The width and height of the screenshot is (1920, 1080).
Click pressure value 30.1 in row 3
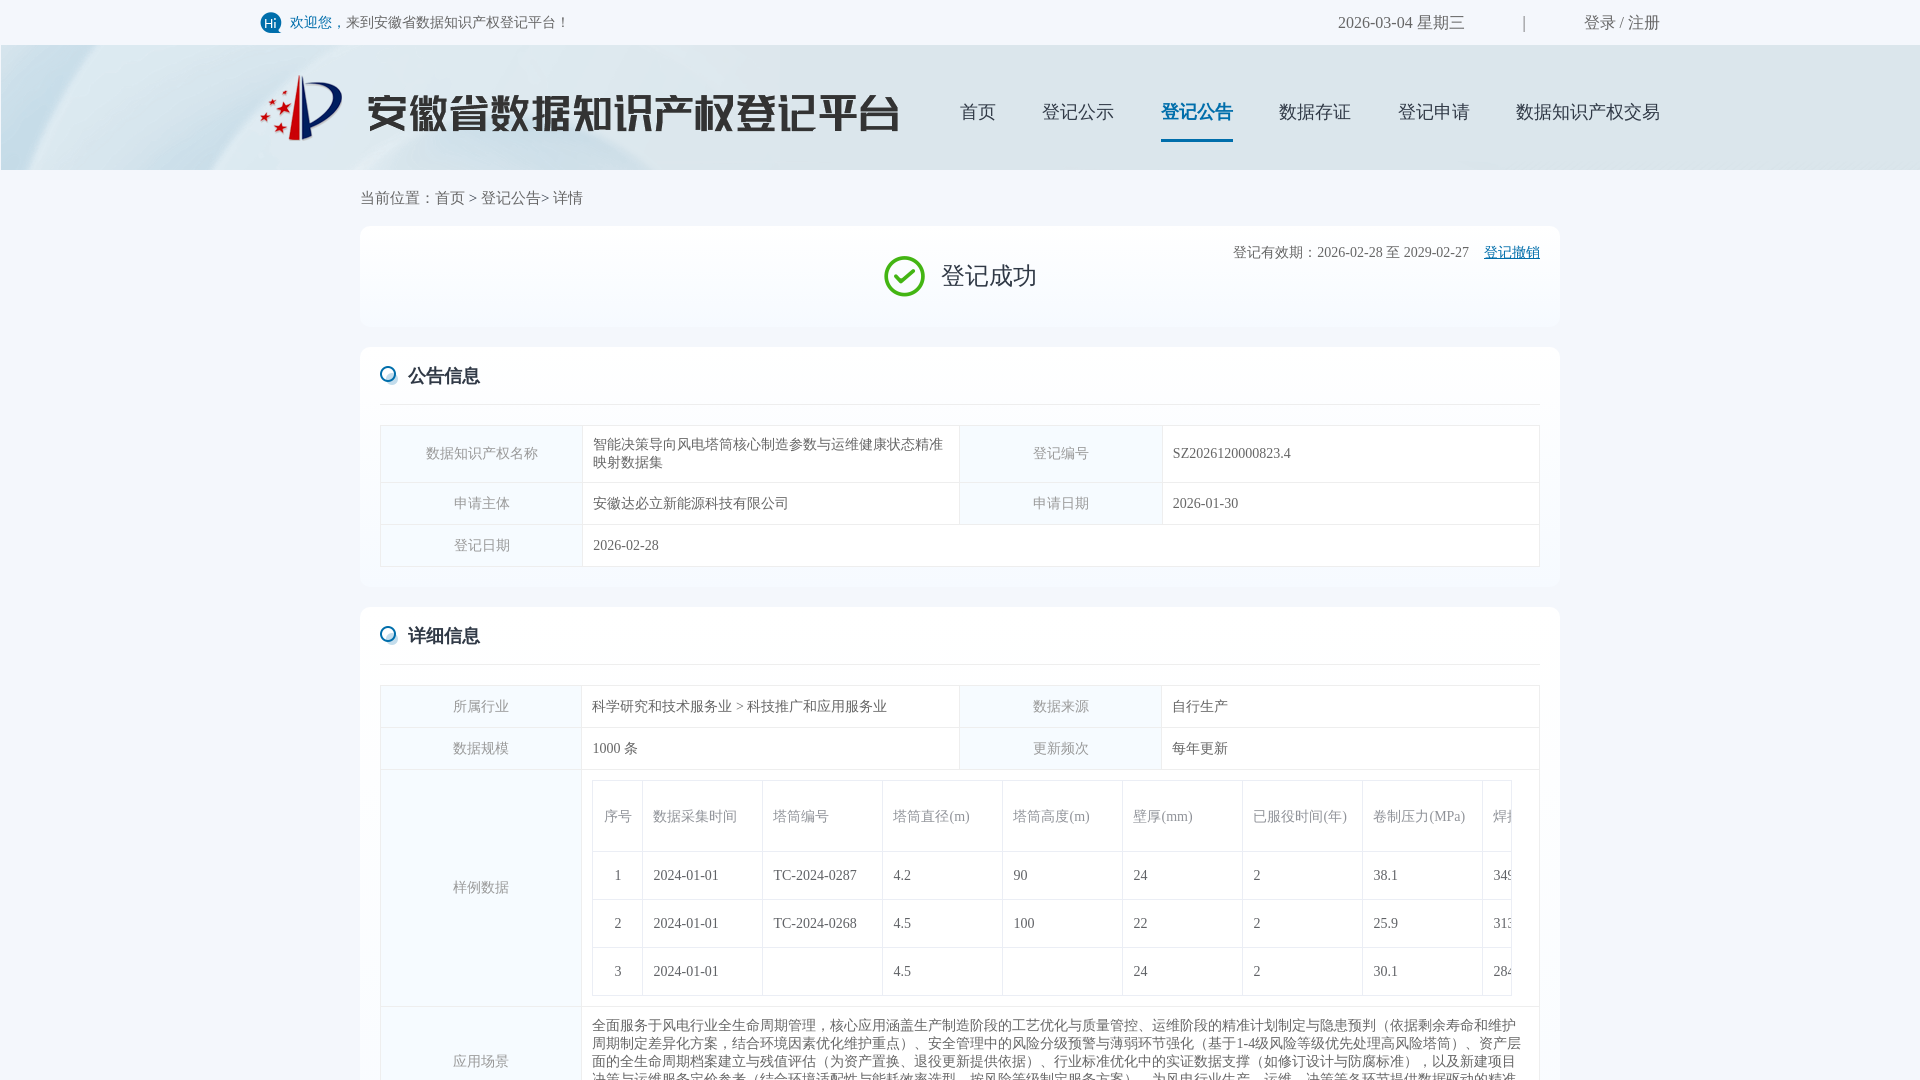tap(1385, 972)
